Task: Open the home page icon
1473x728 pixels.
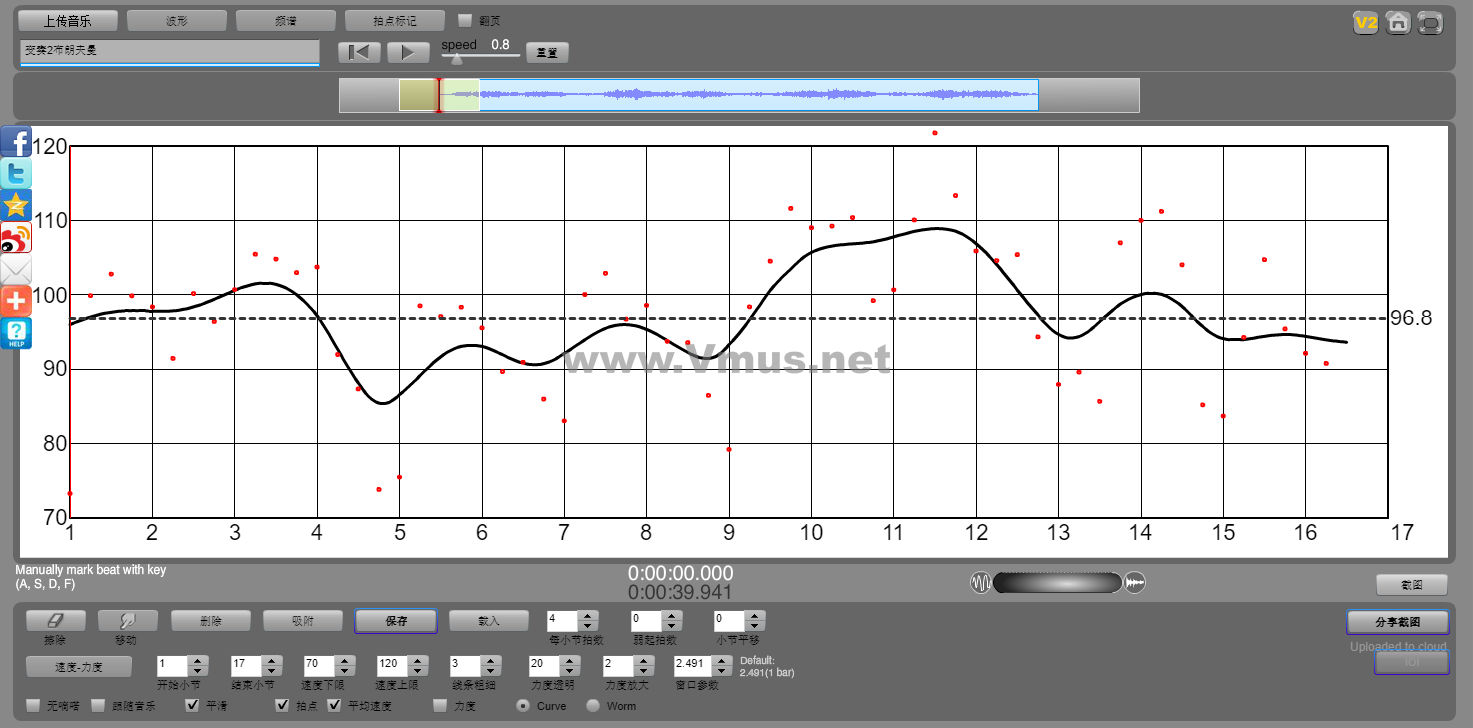Action: point(1398,22)
